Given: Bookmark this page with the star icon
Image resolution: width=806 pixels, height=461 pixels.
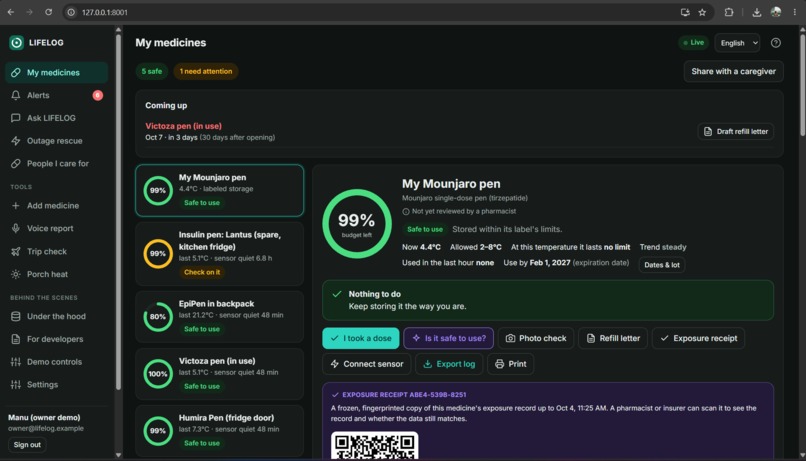Looking at the screenshot, I should (x=702, y=12).
